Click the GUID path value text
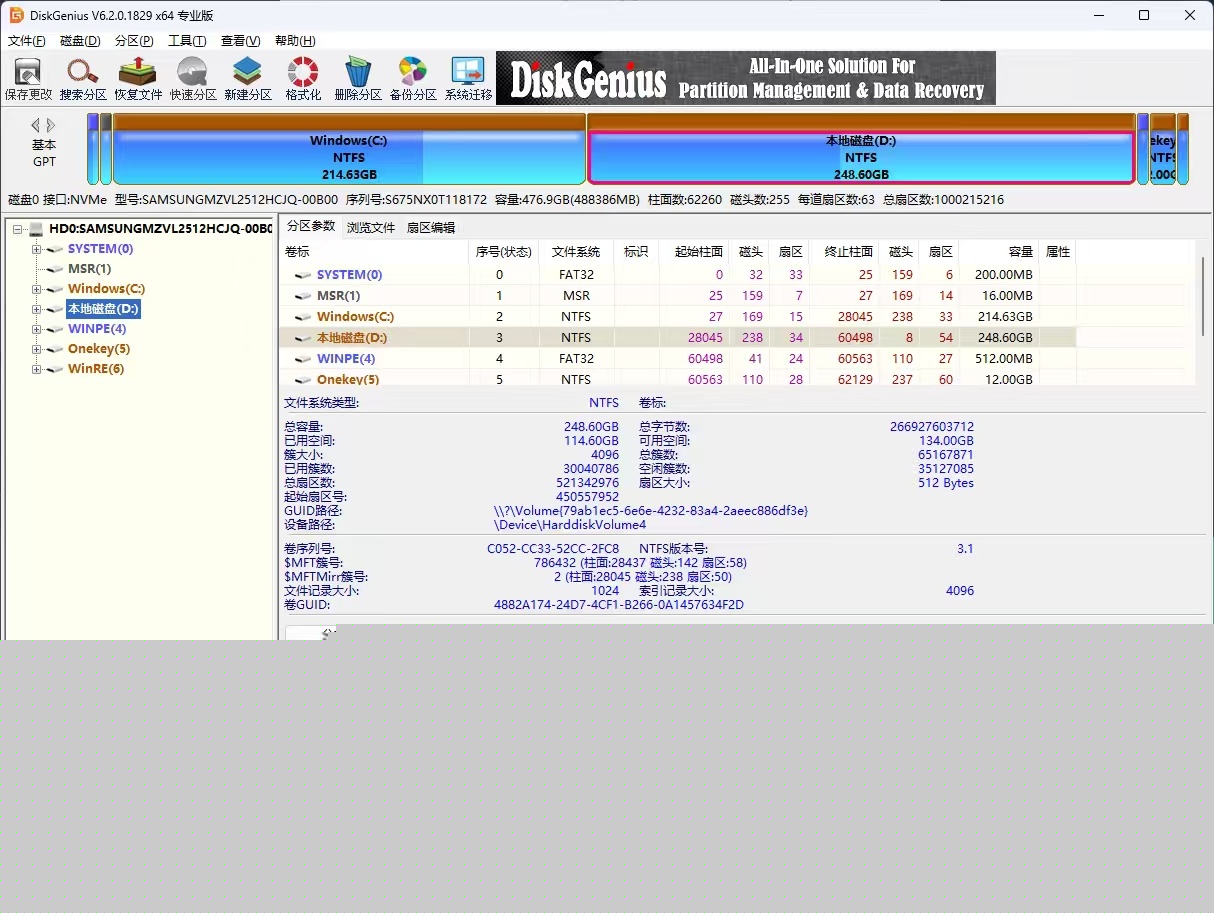 click(x=650, y=510)
